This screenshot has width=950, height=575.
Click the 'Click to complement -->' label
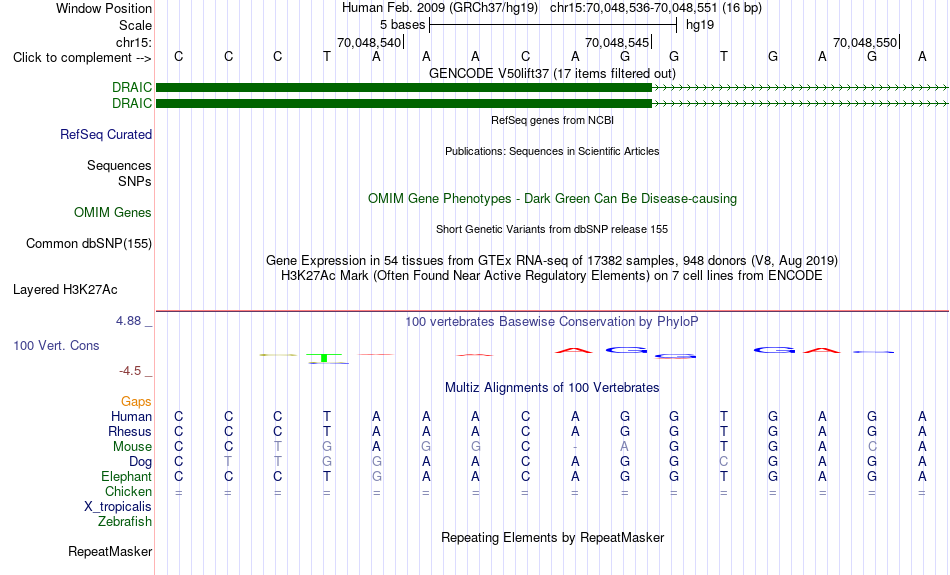coord(82,58)
